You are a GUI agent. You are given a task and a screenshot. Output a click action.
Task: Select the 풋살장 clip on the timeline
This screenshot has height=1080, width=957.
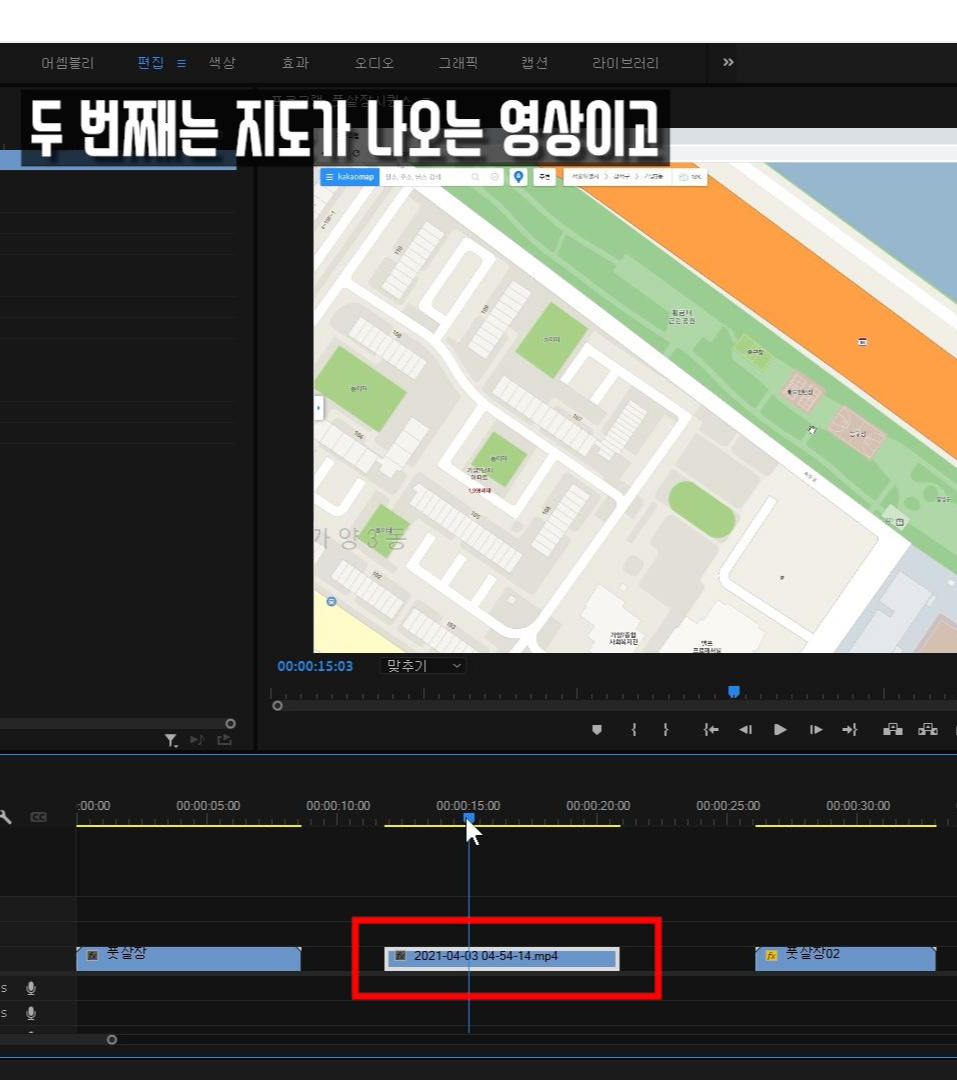point(188,959)
